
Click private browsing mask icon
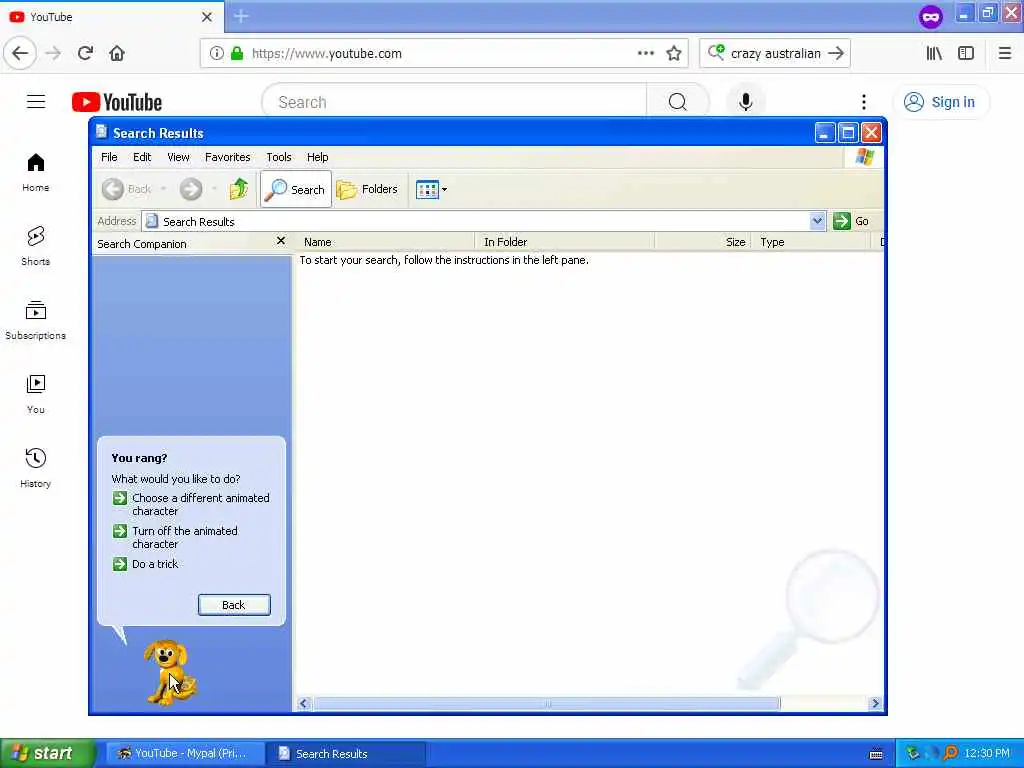(x=931, y=16)
